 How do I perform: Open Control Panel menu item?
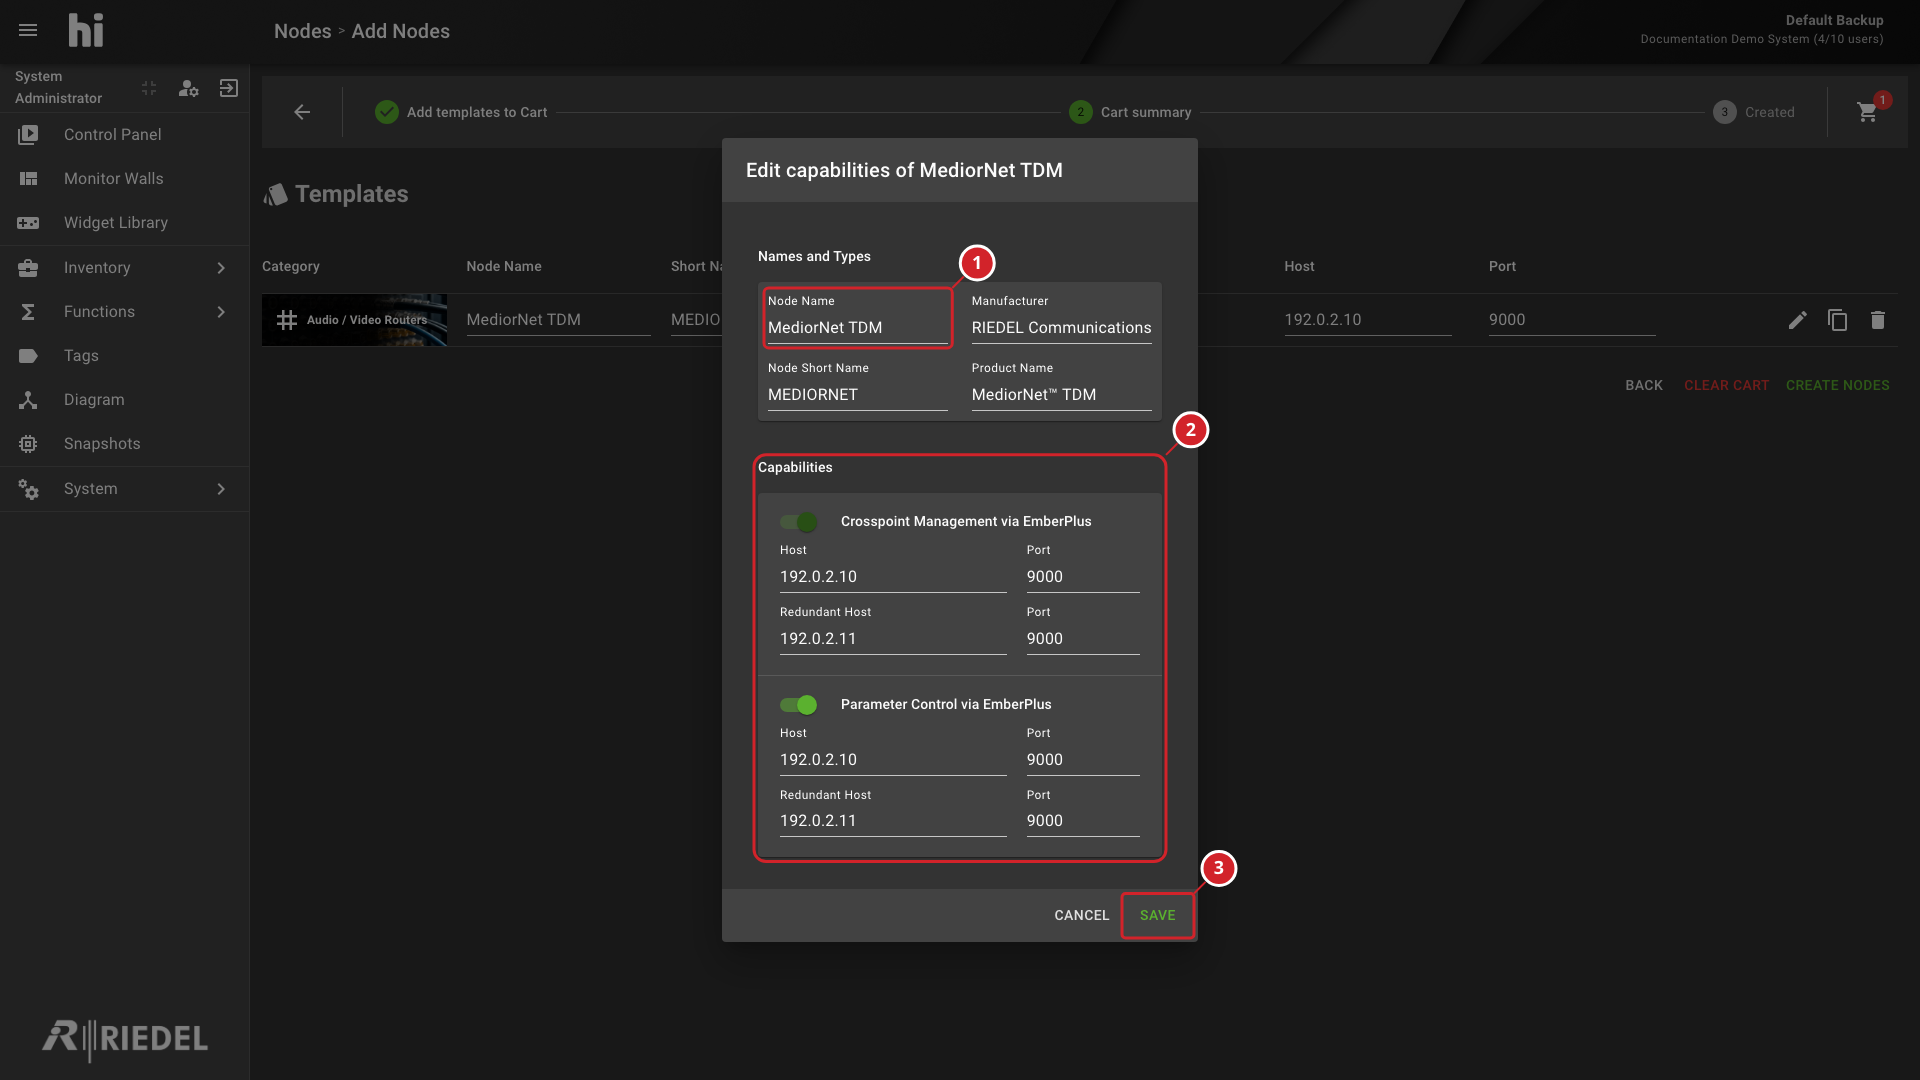pos(124,134)
